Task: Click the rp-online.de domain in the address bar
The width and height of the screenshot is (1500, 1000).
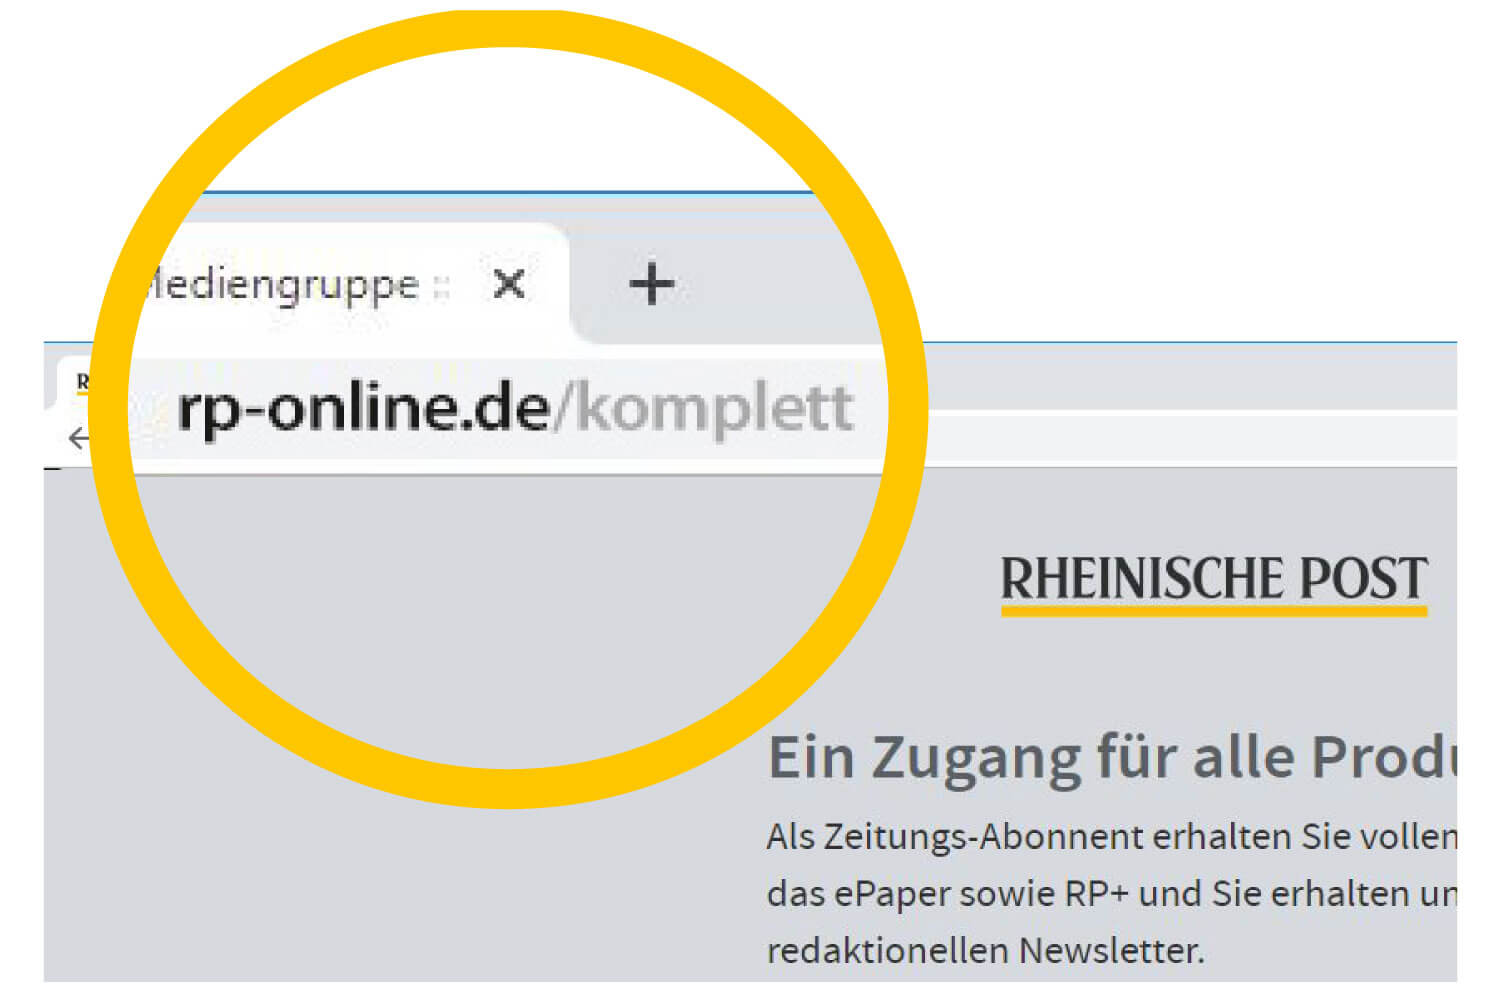Action: coord(362,409)
